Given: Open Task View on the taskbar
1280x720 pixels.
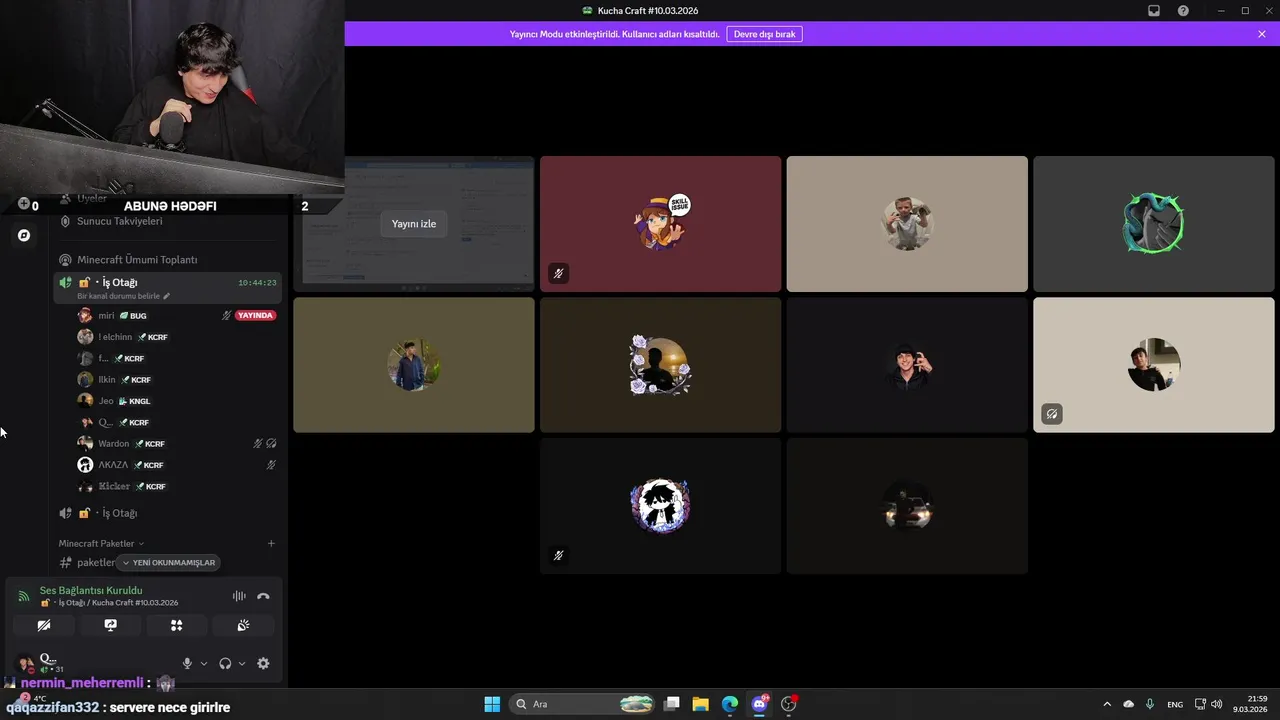Looking at the screenshot, I should click(672, 704).
